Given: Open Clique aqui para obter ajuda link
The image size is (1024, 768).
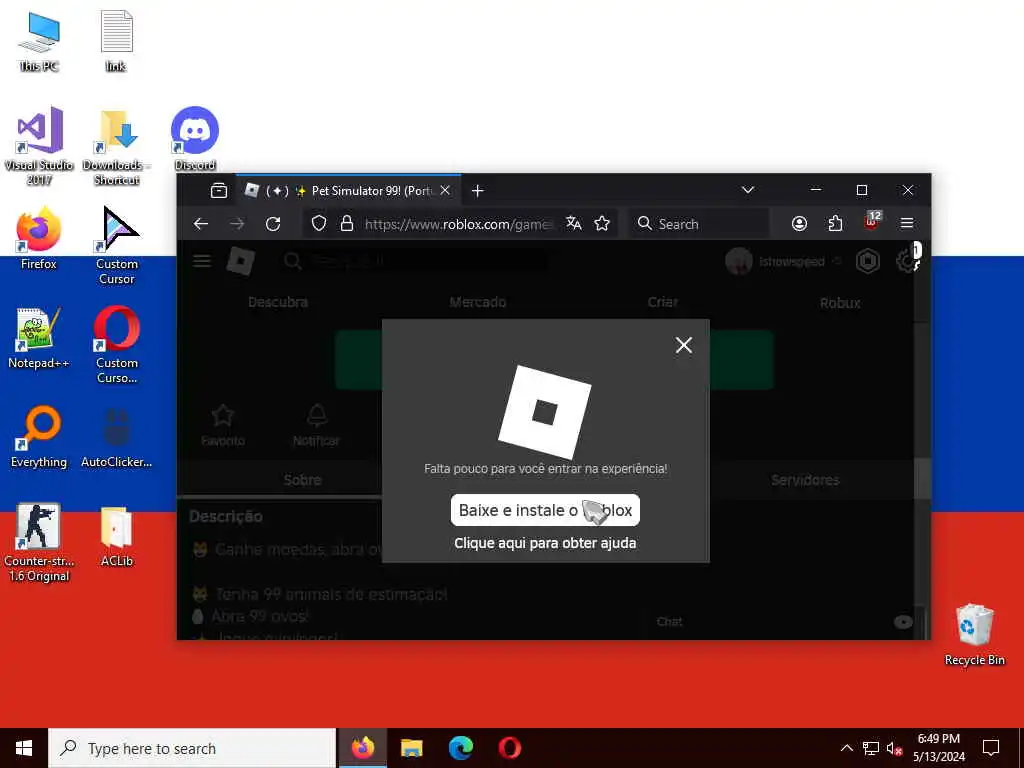Looking at the screenshot, I should pyautogui.click(x=545, y=543).
